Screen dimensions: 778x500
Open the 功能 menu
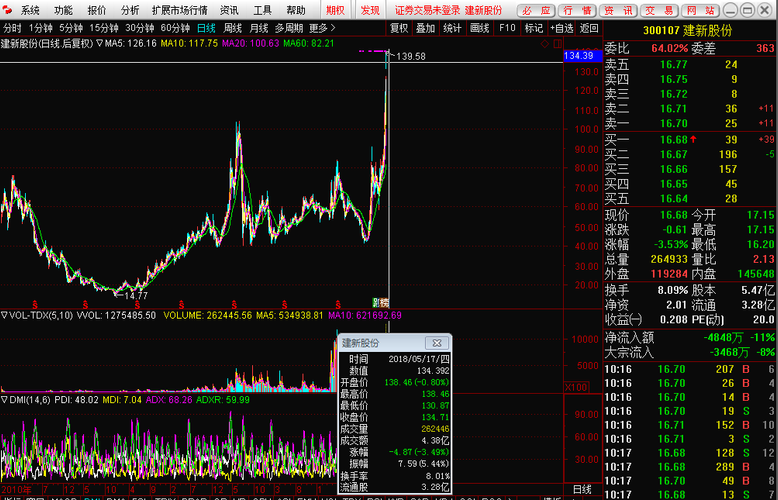64,10
